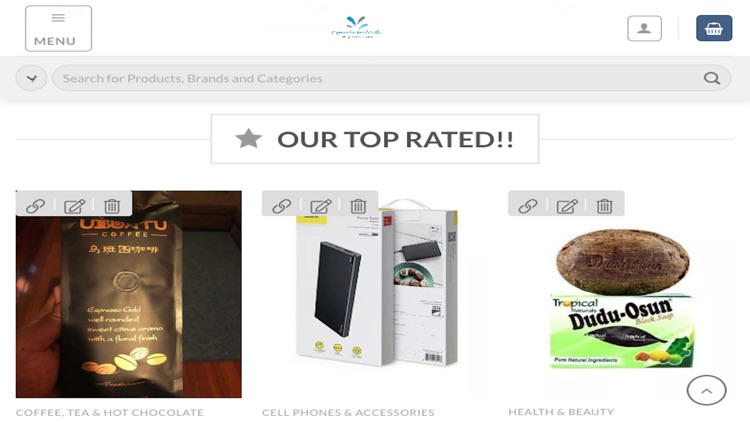Delete the Ubuntu Coffee product
Image resolution: width=750 pixels, height=422 pixels.
(112, 206)
